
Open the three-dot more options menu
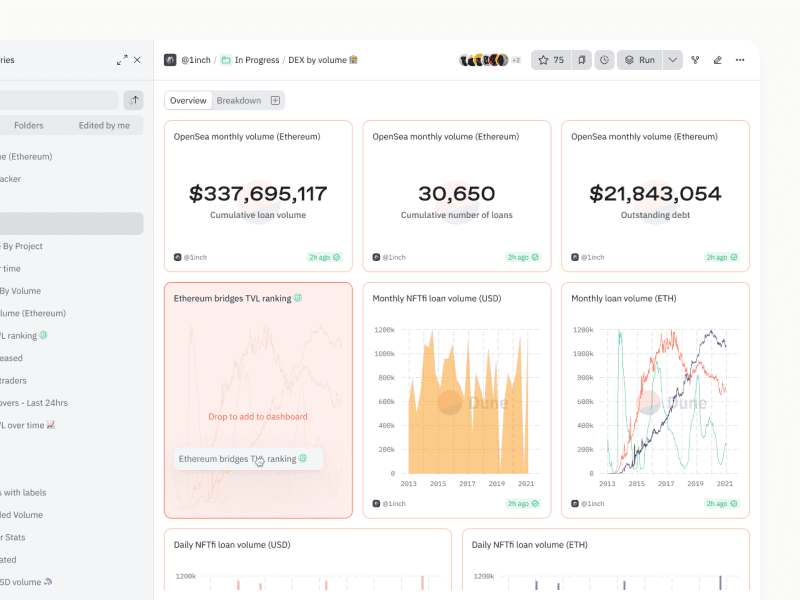740,60
